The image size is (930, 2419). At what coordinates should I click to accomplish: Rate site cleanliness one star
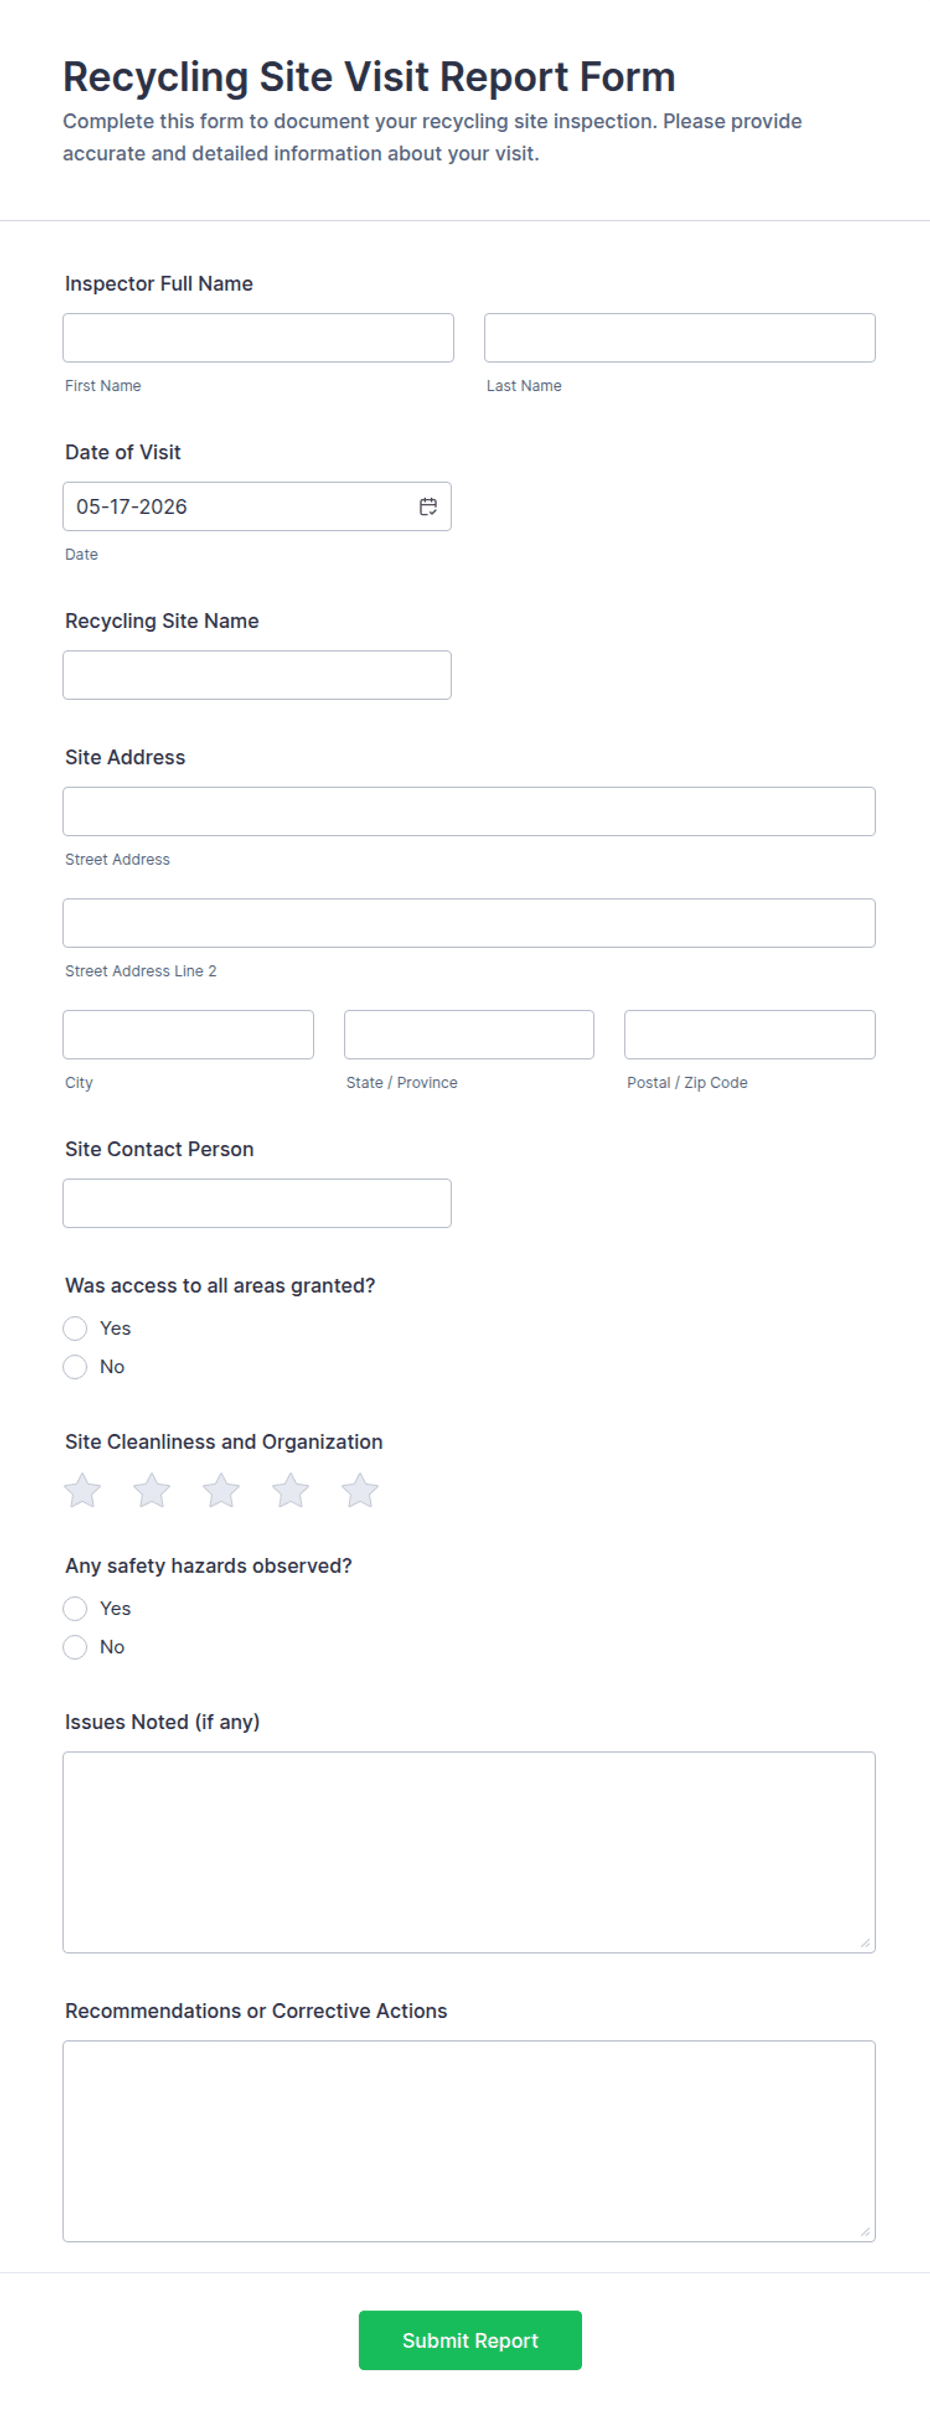(82, 1490)
